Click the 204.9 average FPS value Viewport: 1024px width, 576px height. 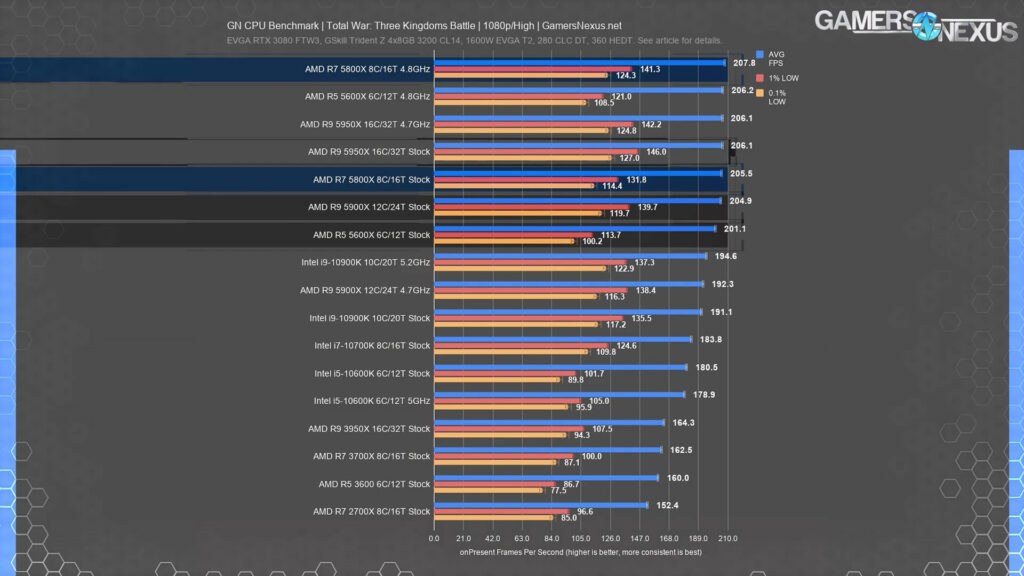click(741, 201)
